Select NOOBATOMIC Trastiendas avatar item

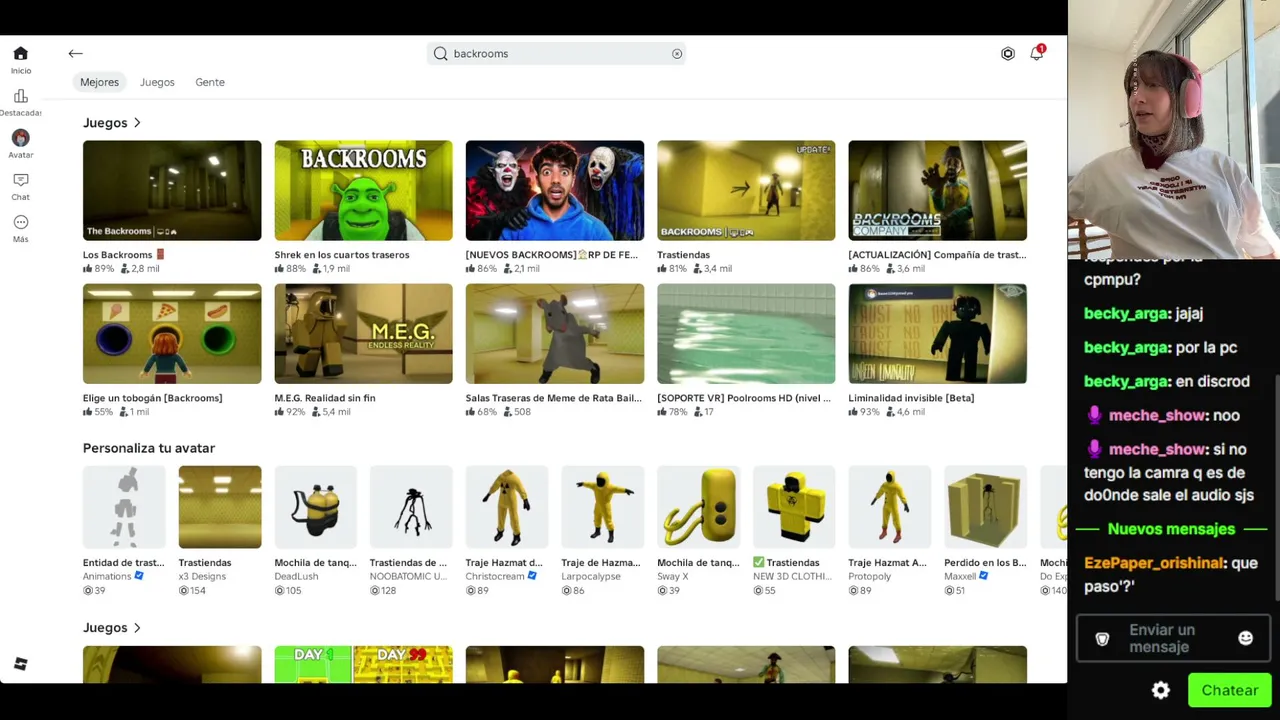[411, 507]
